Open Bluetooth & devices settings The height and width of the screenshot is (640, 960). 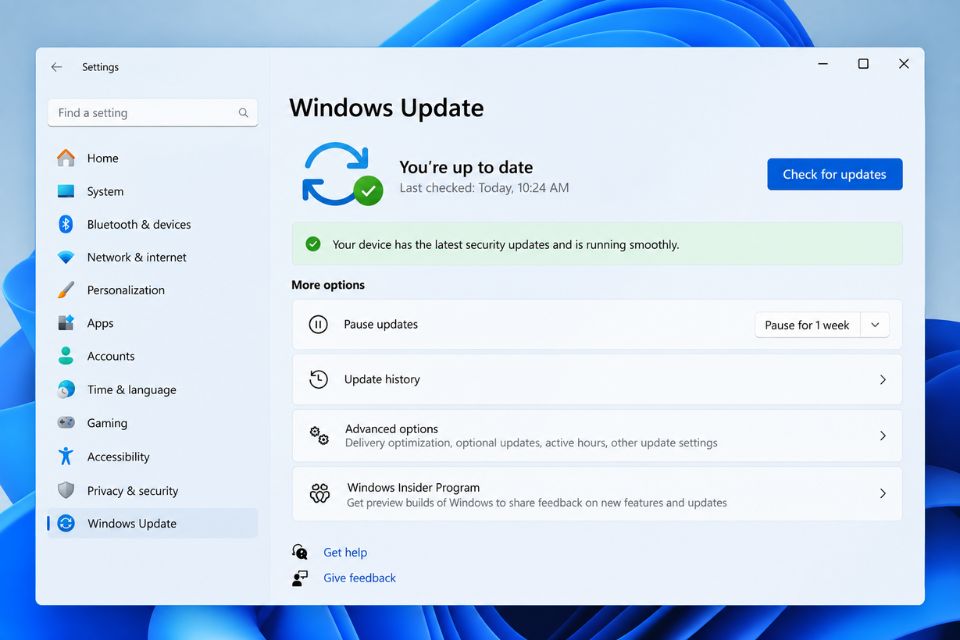(x=152, y=224)
